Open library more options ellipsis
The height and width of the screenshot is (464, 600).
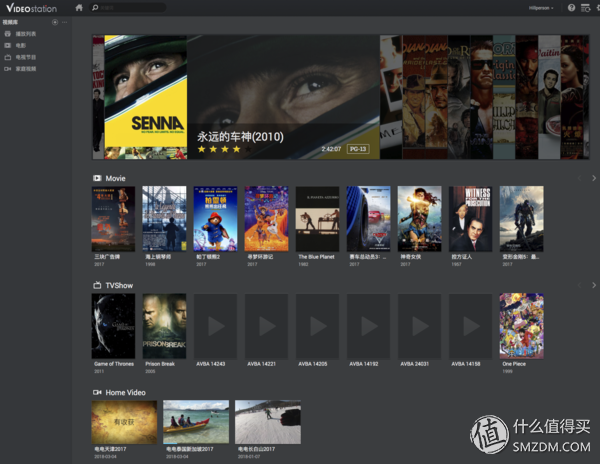(x=64, y=22)
